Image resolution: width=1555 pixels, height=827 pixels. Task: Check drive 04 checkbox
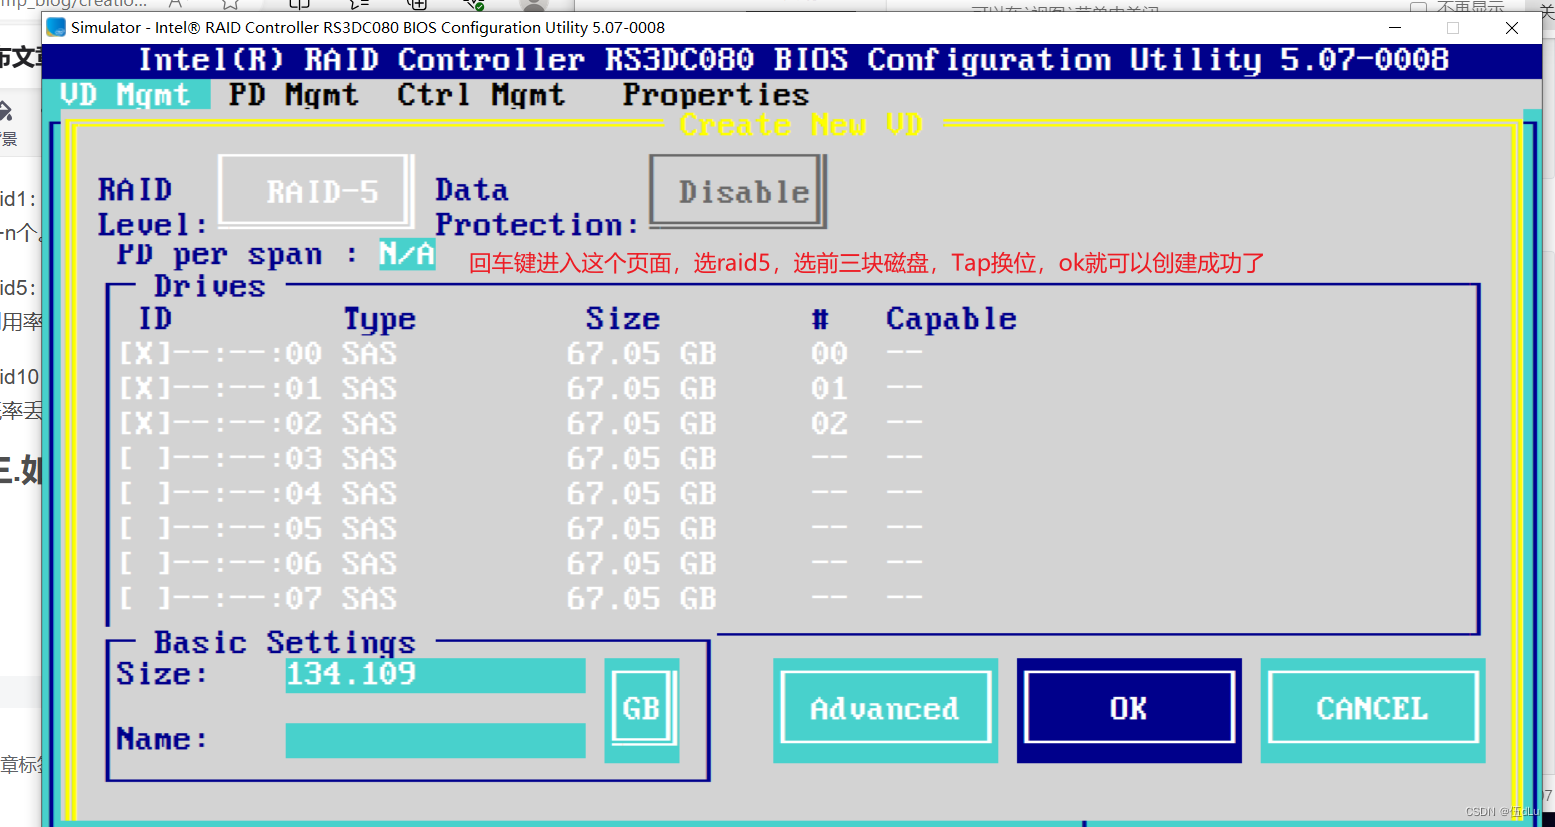144,494
